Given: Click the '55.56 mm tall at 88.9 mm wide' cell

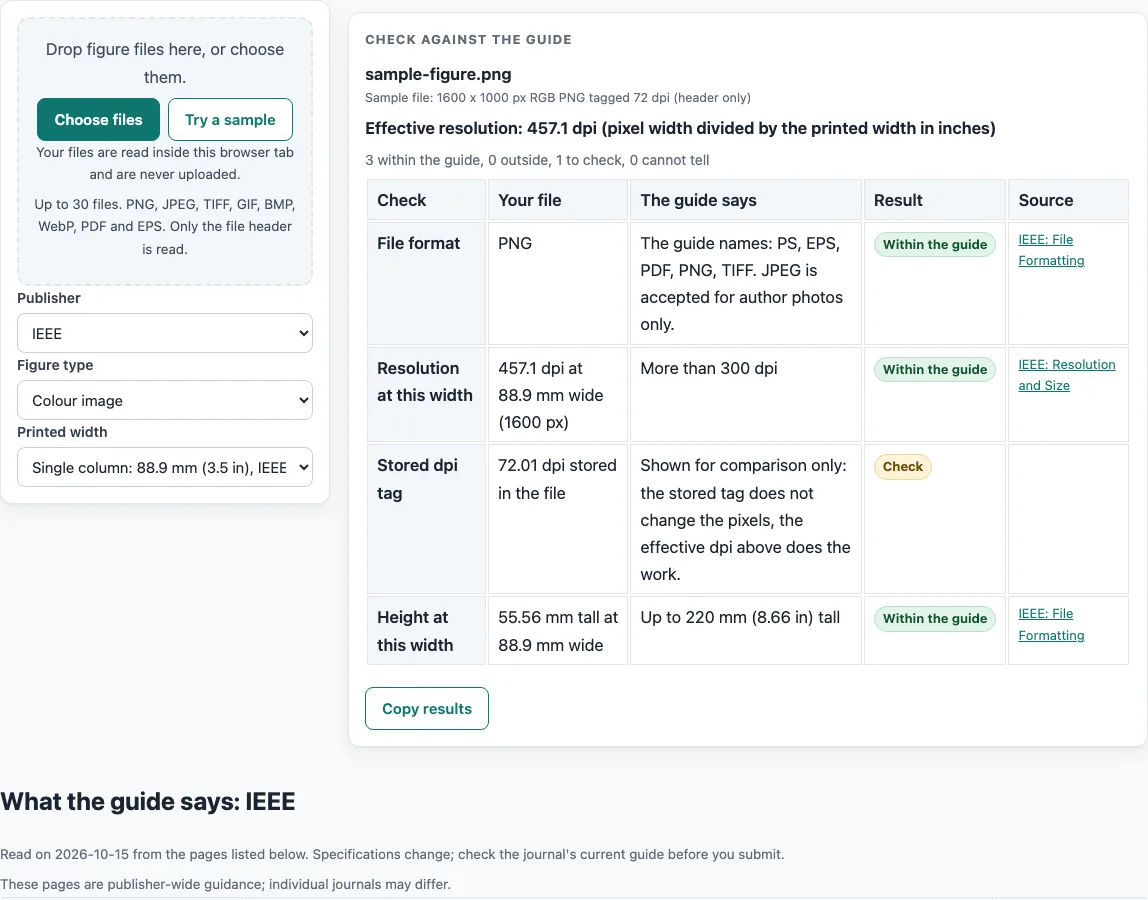Looking at the screenshot, I should click(558, 631).
